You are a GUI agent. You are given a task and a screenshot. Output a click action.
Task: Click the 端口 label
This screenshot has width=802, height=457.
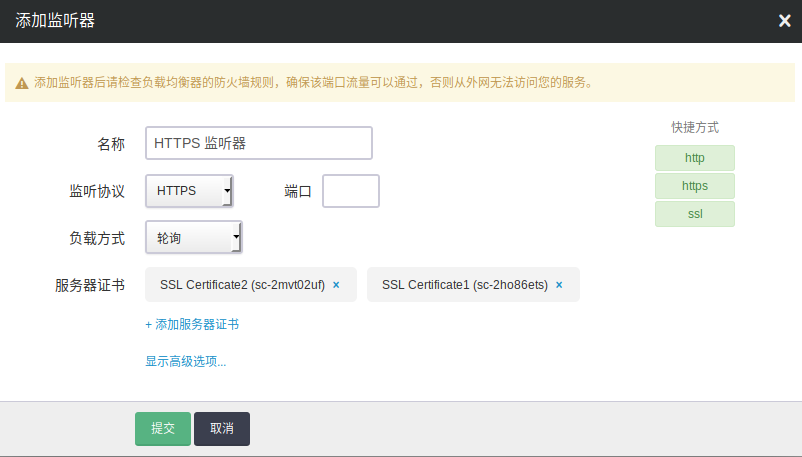298,192
